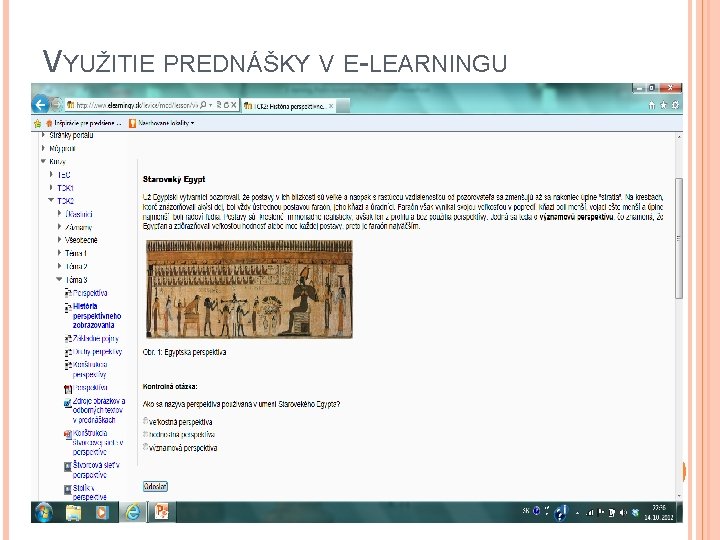This screenshot has height=540, width=720.
Task: Collapse the Kurzy tree node
Action: [x=43, y=161]
